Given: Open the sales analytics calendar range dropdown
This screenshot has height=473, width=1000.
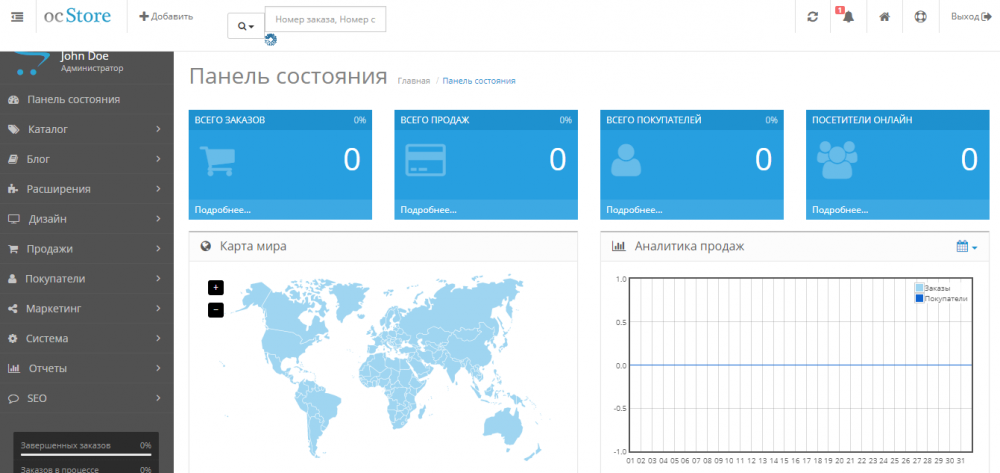Looking at the screenshot, I should click(966, 246).
